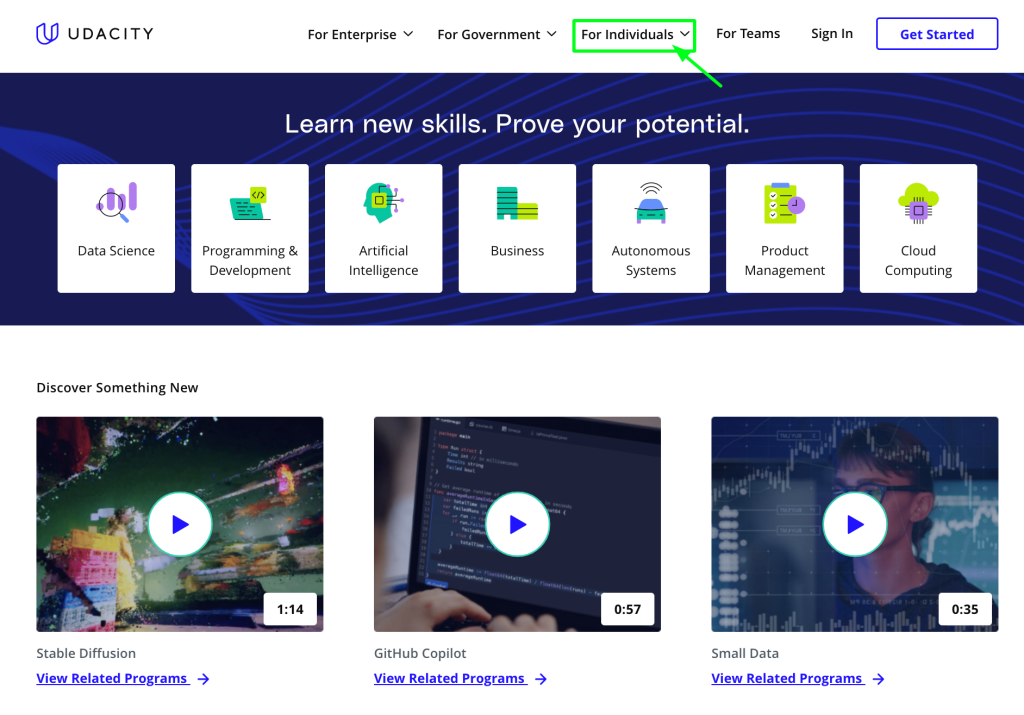Click the Artificial Intelligence label
Viewport: 1024px width, 715px height.
pos(383,261)
